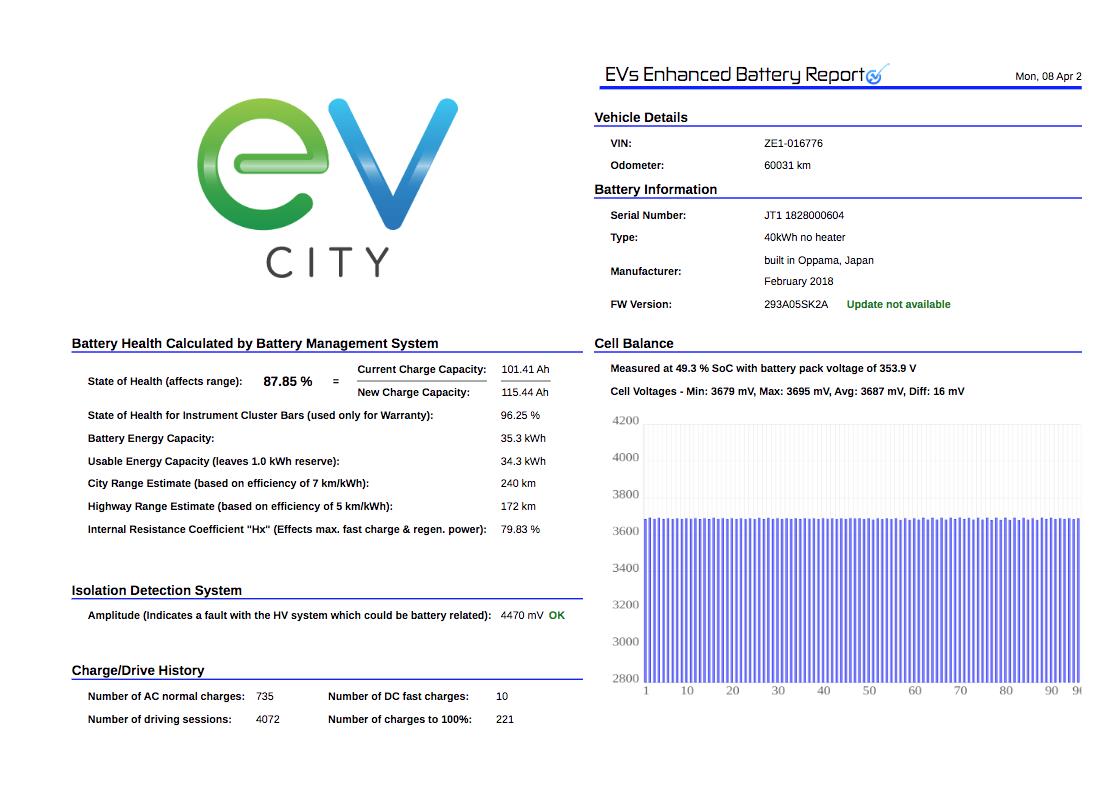Click the checkmark icon beside the report title
Image resolution: width=1116 pixels, height=789 pixels.
coord(877,74)
